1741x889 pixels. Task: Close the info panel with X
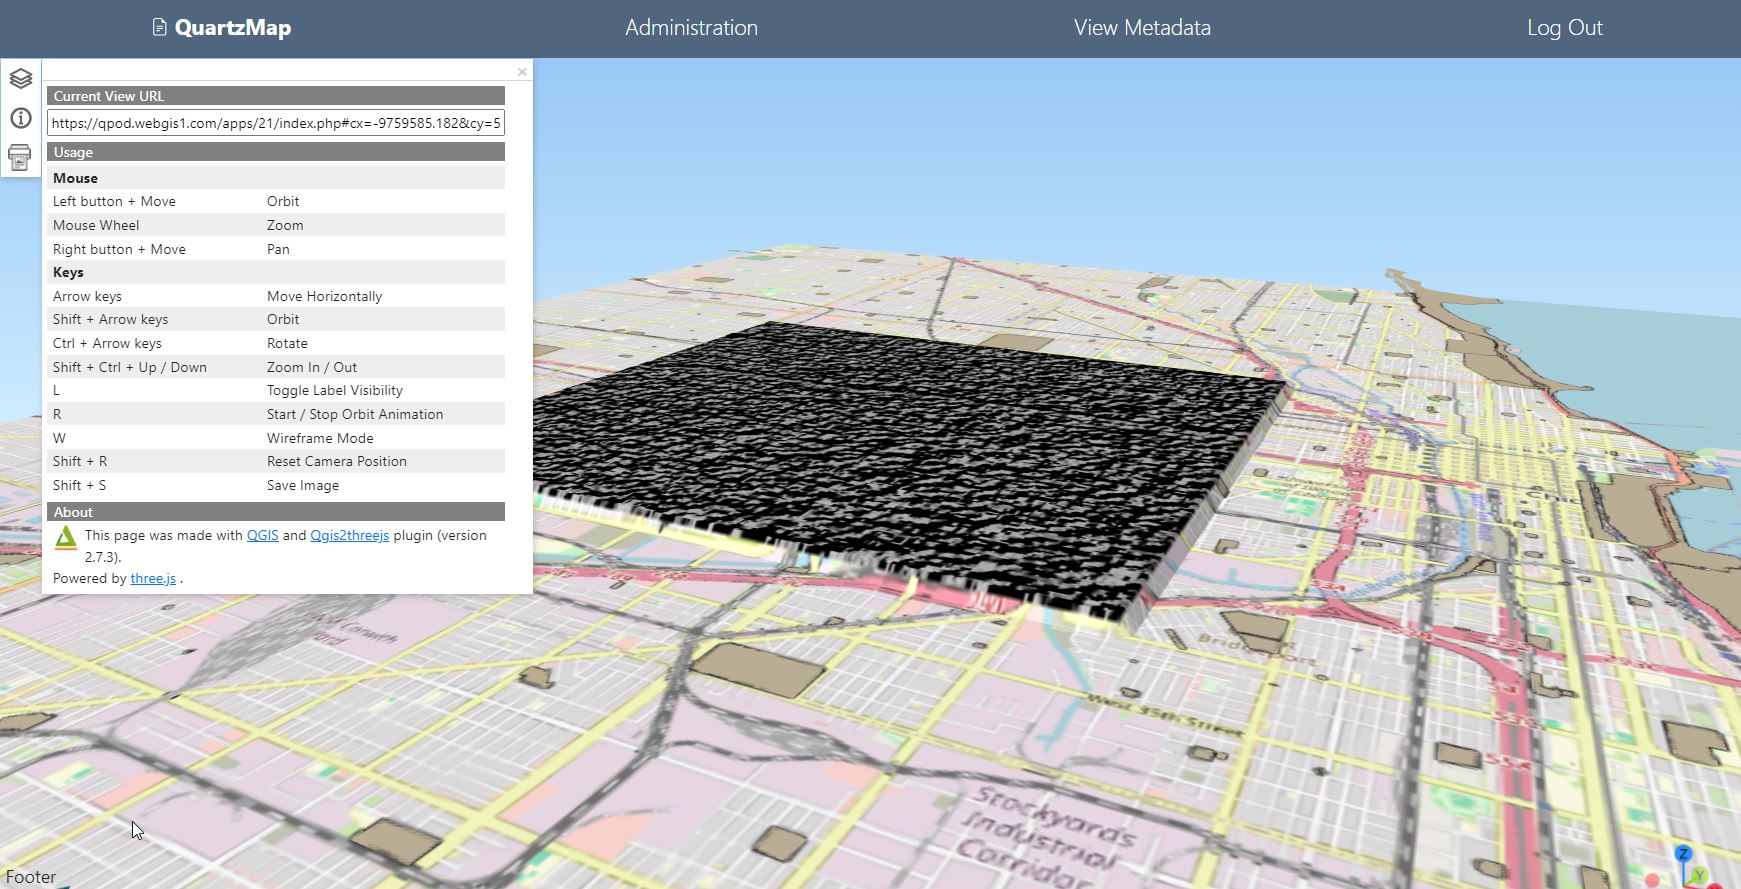(522, 72)
